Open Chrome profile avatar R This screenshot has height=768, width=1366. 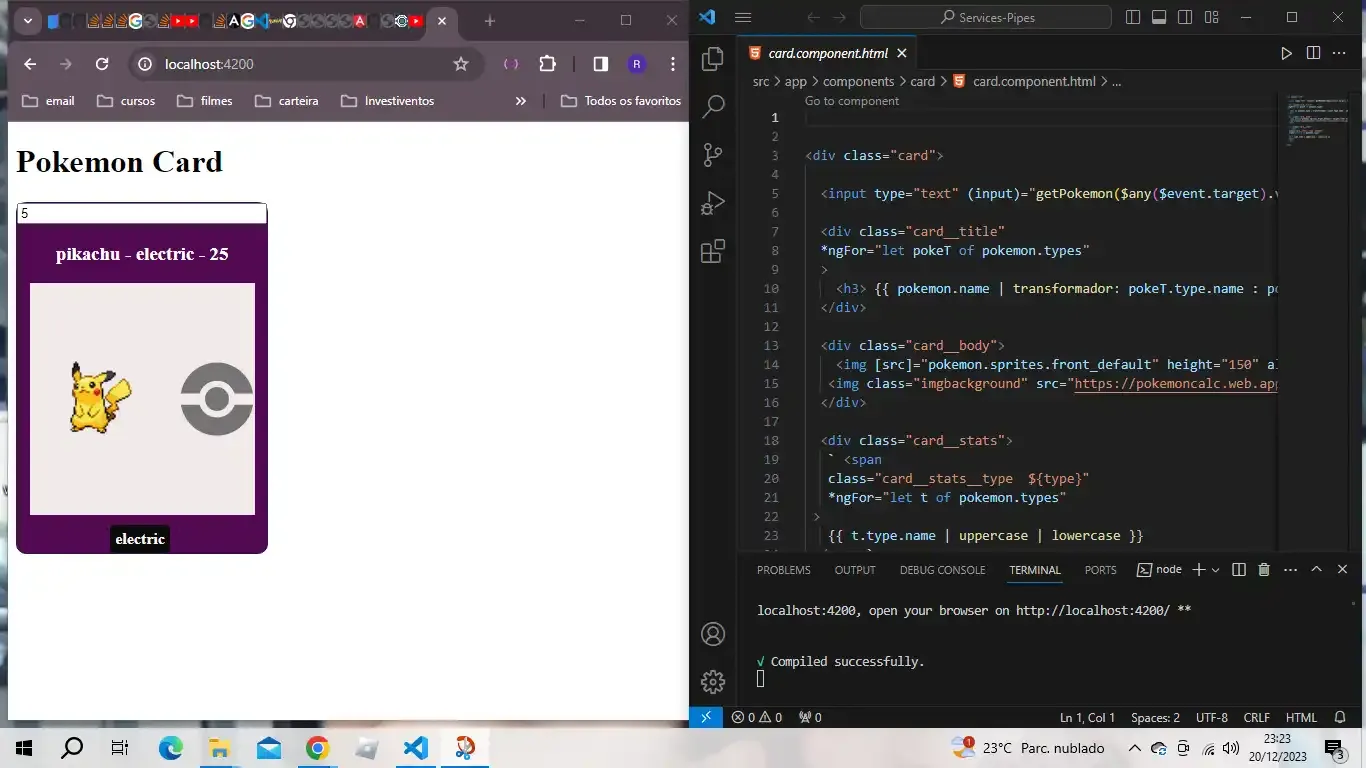click(637, 64)
